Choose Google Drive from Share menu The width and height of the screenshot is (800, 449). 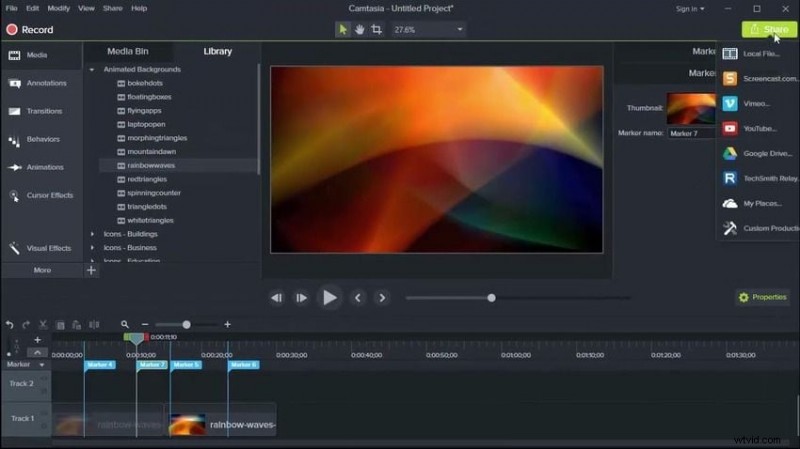(759, 154)
